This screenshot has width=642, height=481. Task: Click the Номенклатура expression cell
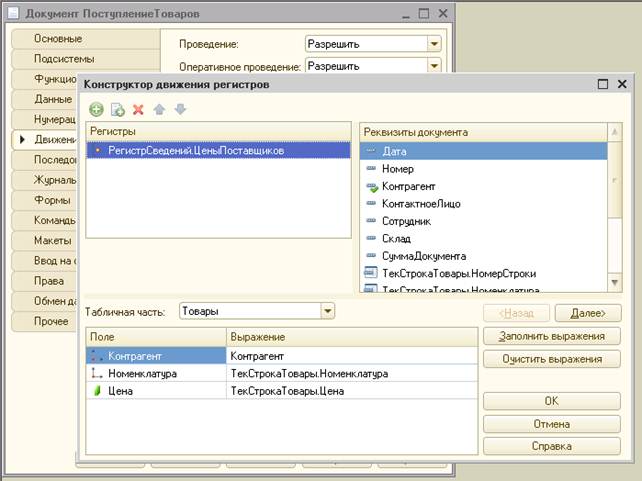tap(350, 373)
